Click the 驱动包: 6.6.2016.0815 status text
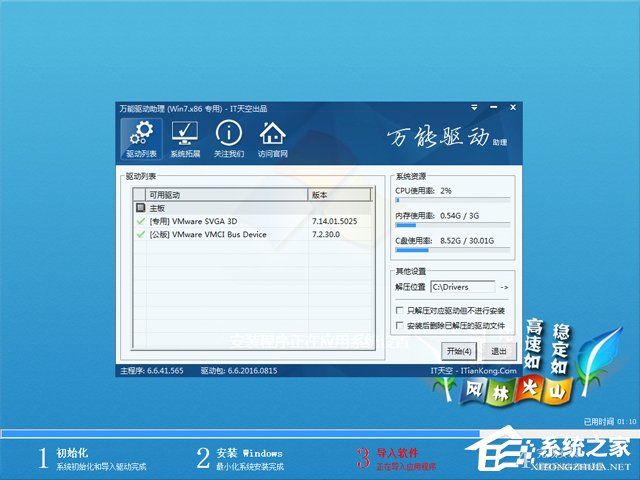The image size is (640, 480). [239, 371]
